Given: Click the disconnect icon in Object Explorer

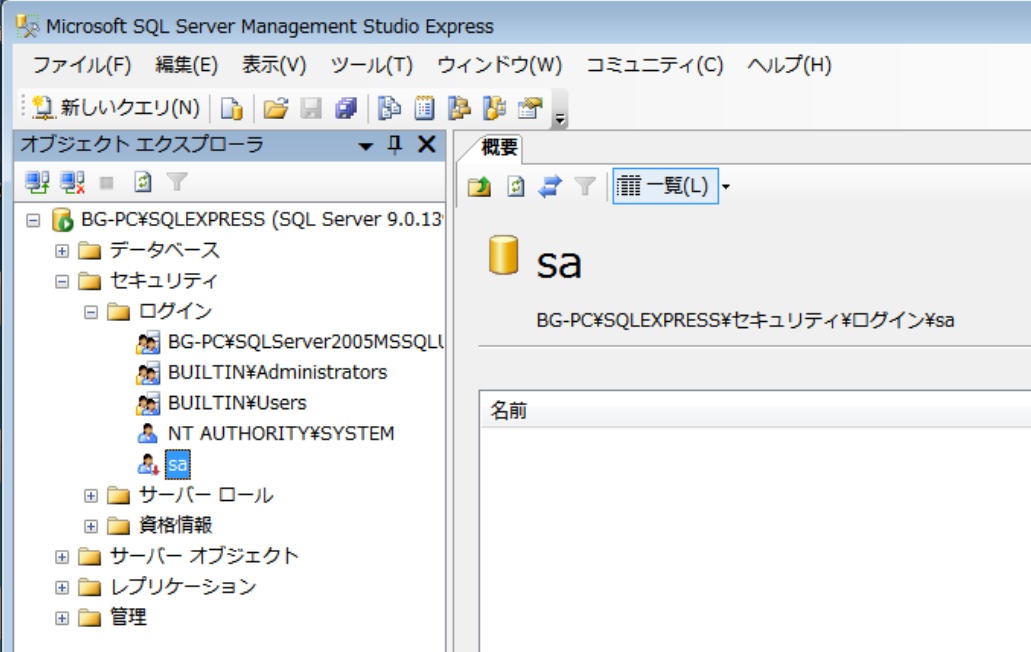Looking at the screenshot, I should pyautogui.click(x=72, y=182).
